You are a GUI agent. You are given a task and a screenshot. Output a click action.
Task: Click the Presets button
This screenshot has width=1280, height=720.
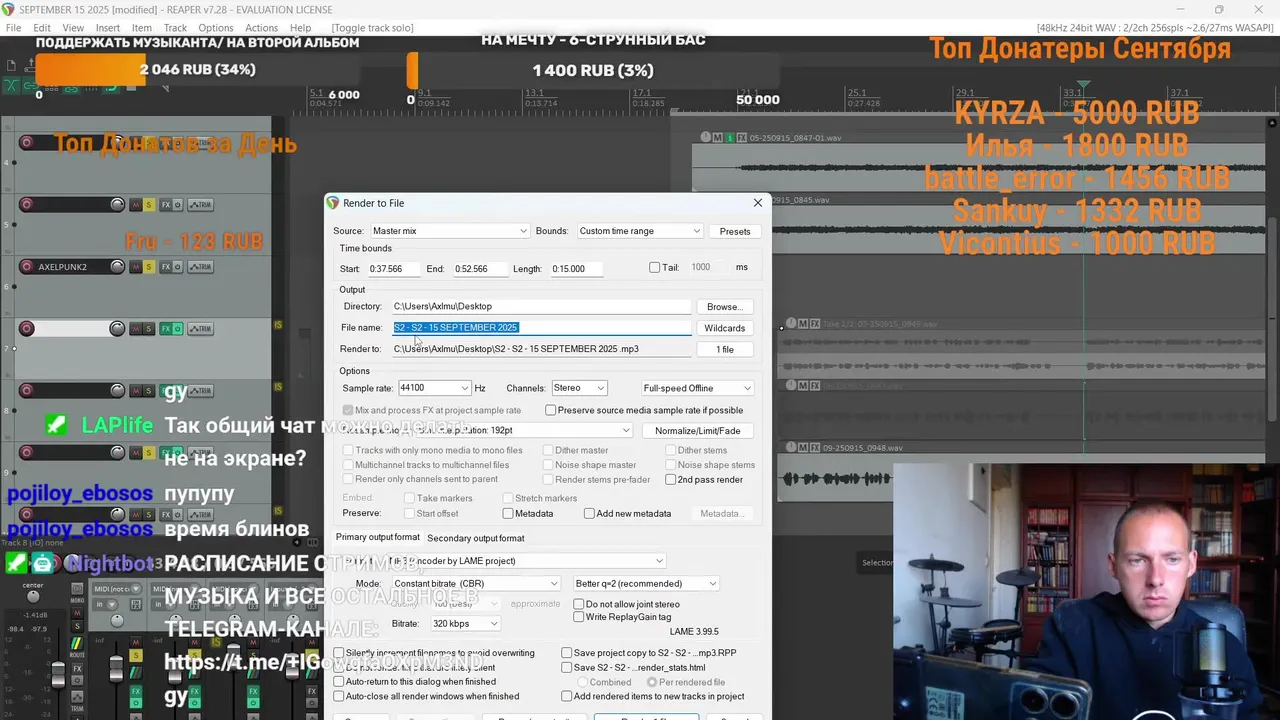[735, 231]
